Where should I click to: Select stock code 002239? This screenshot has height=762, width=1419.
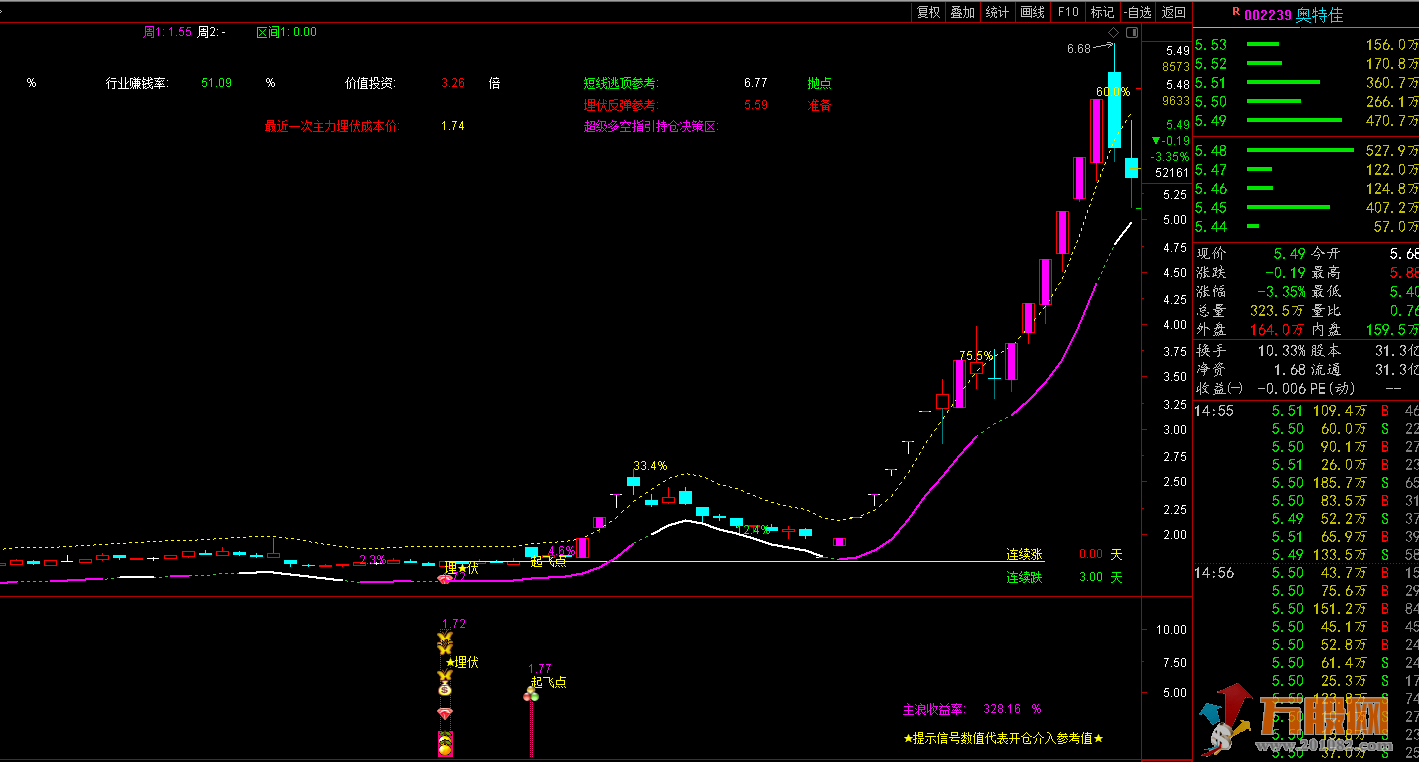[x=1268, y=15]
